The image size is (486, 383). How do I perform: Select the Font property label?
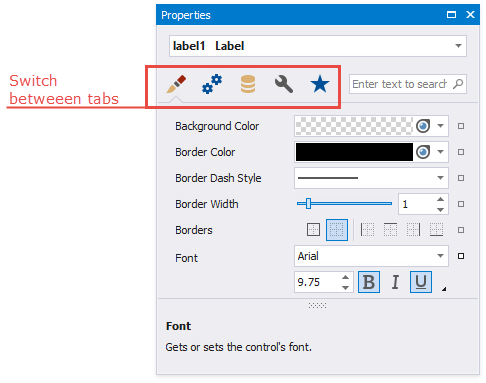point(186,258)
